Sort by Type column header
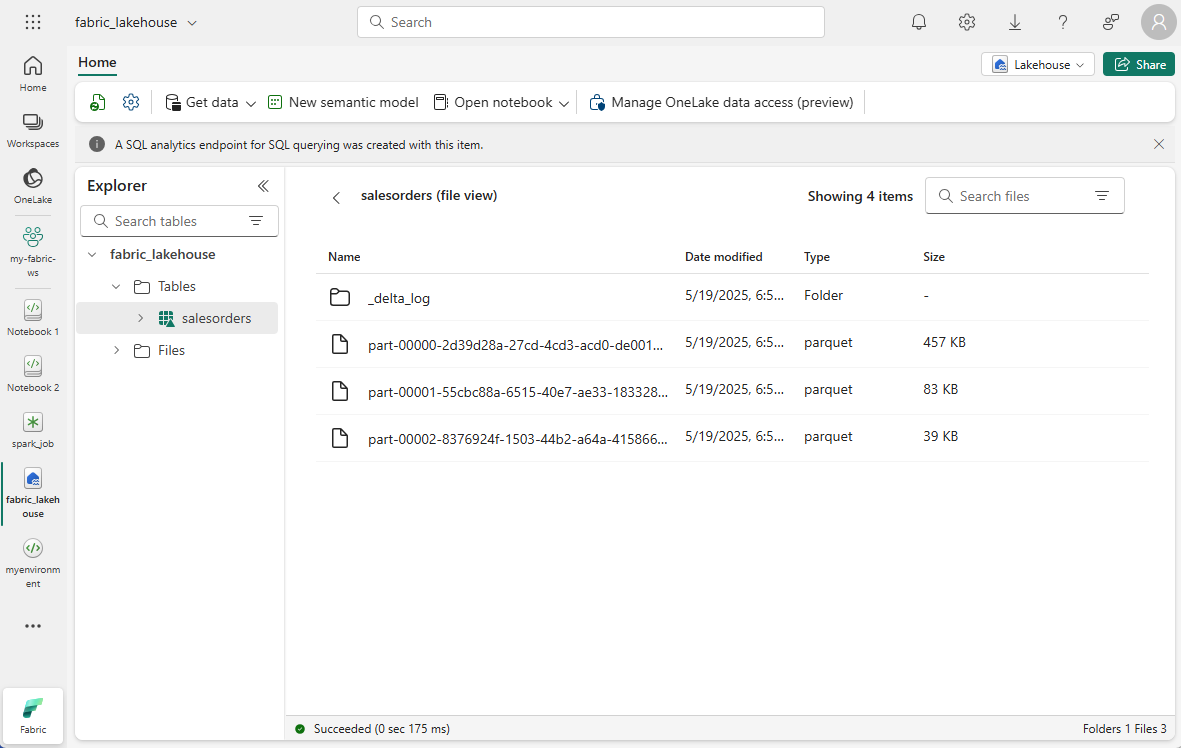Screen dimensions: 1181x748 point(816,257)
